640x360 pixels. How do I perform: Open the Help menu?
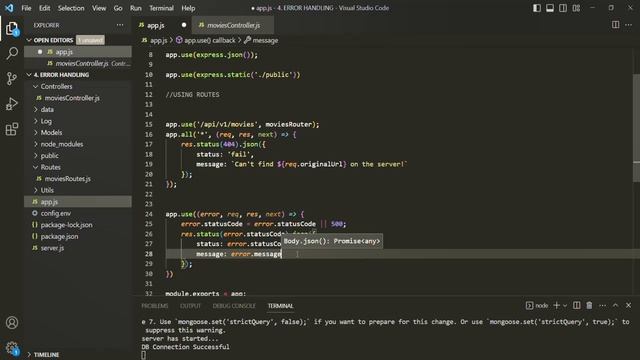pyautogui.click(x=188, y=8)
